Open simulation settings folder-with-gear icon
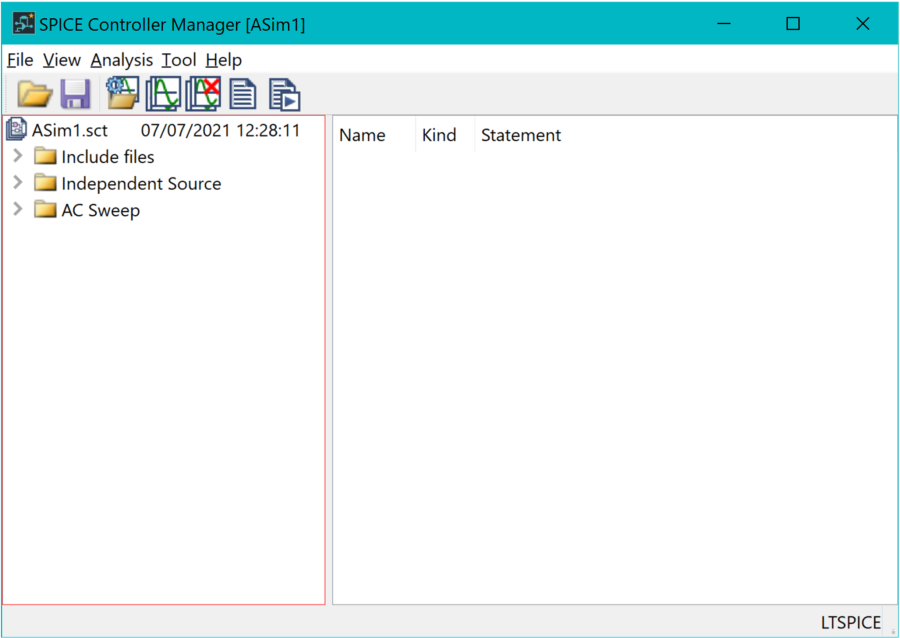This screenshot has width=900, height=638. pyautogui.click(x=123, y=93)
